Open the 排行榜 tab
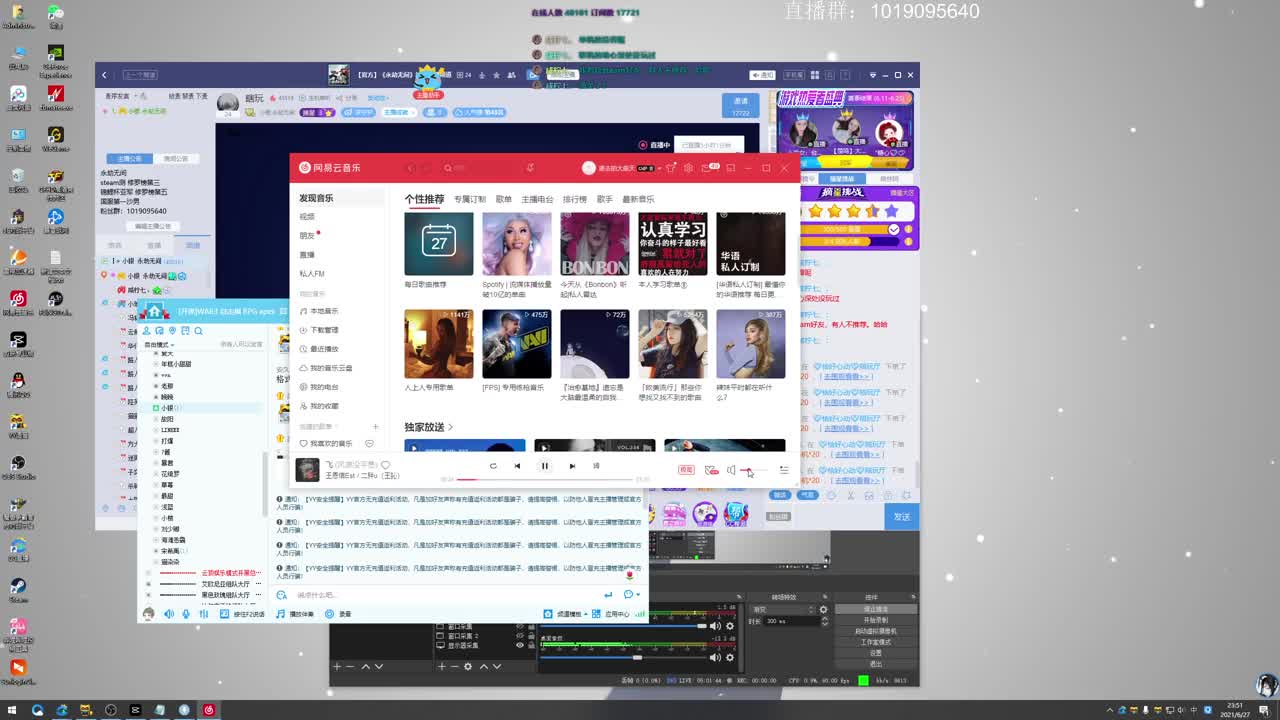The width and height of the screenshot is (1280, 720). point(575,200)
